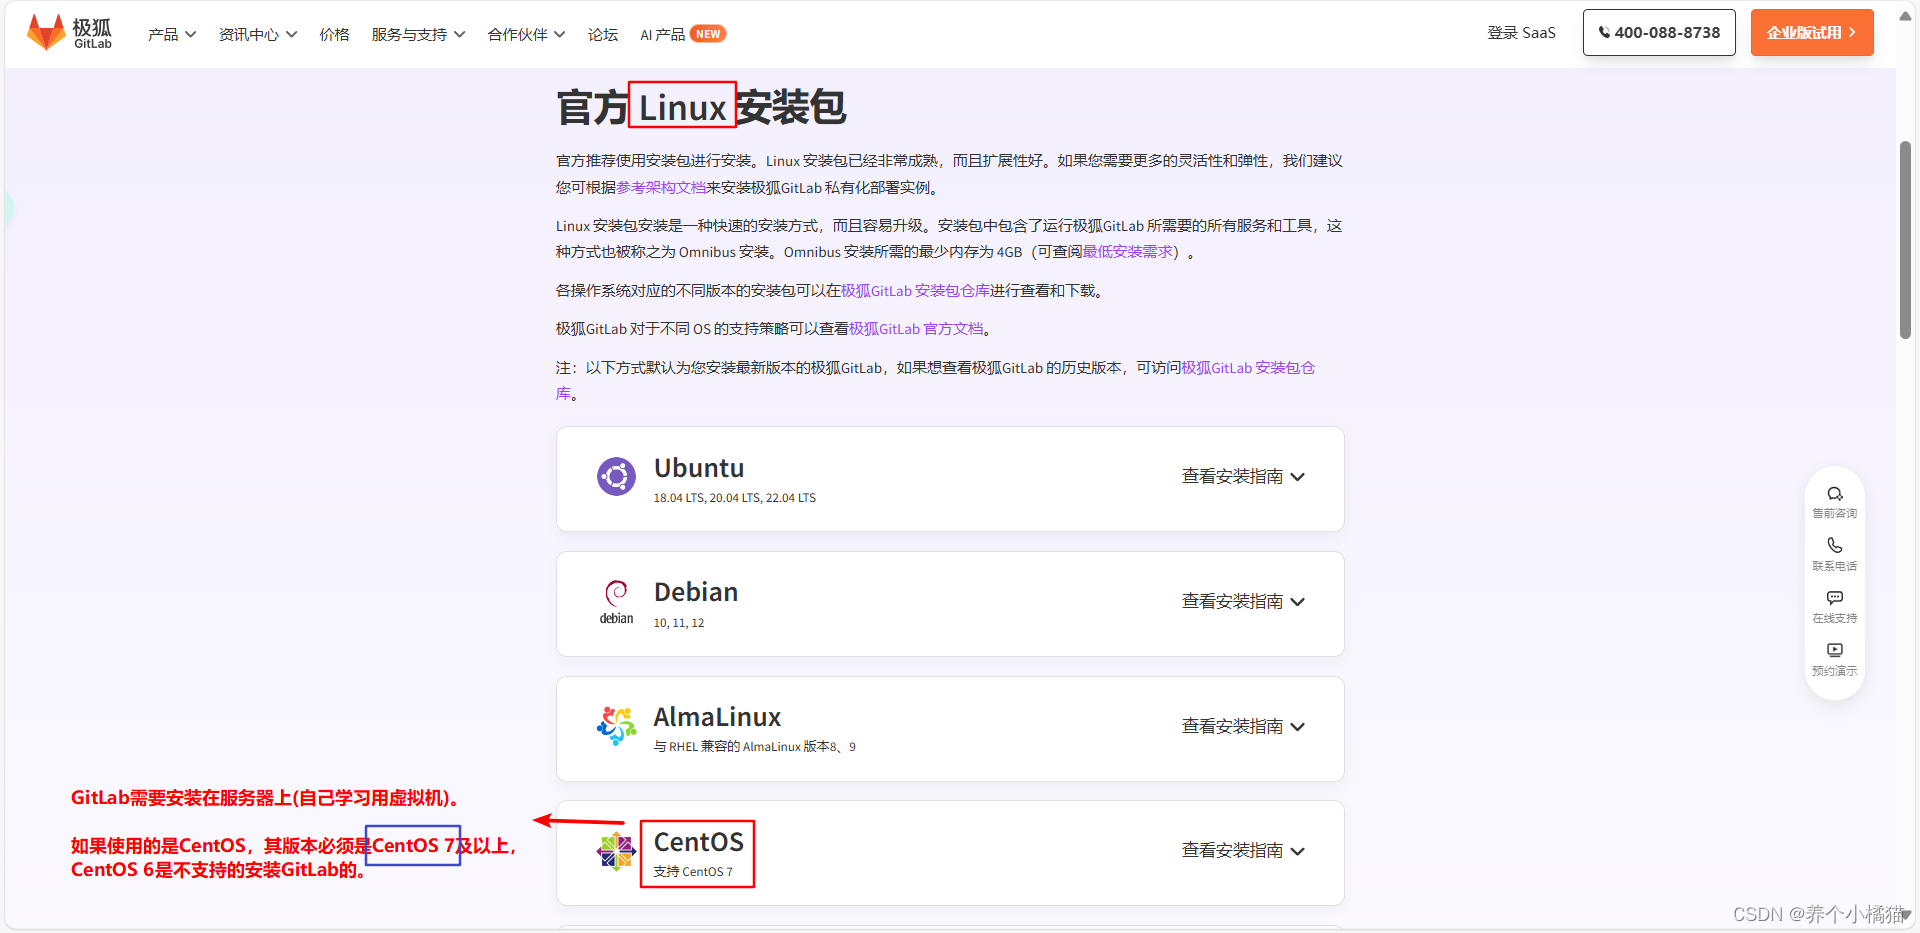1920x933 pixels.
Task: Click the CentOS heading text
Action: point(699,842)
